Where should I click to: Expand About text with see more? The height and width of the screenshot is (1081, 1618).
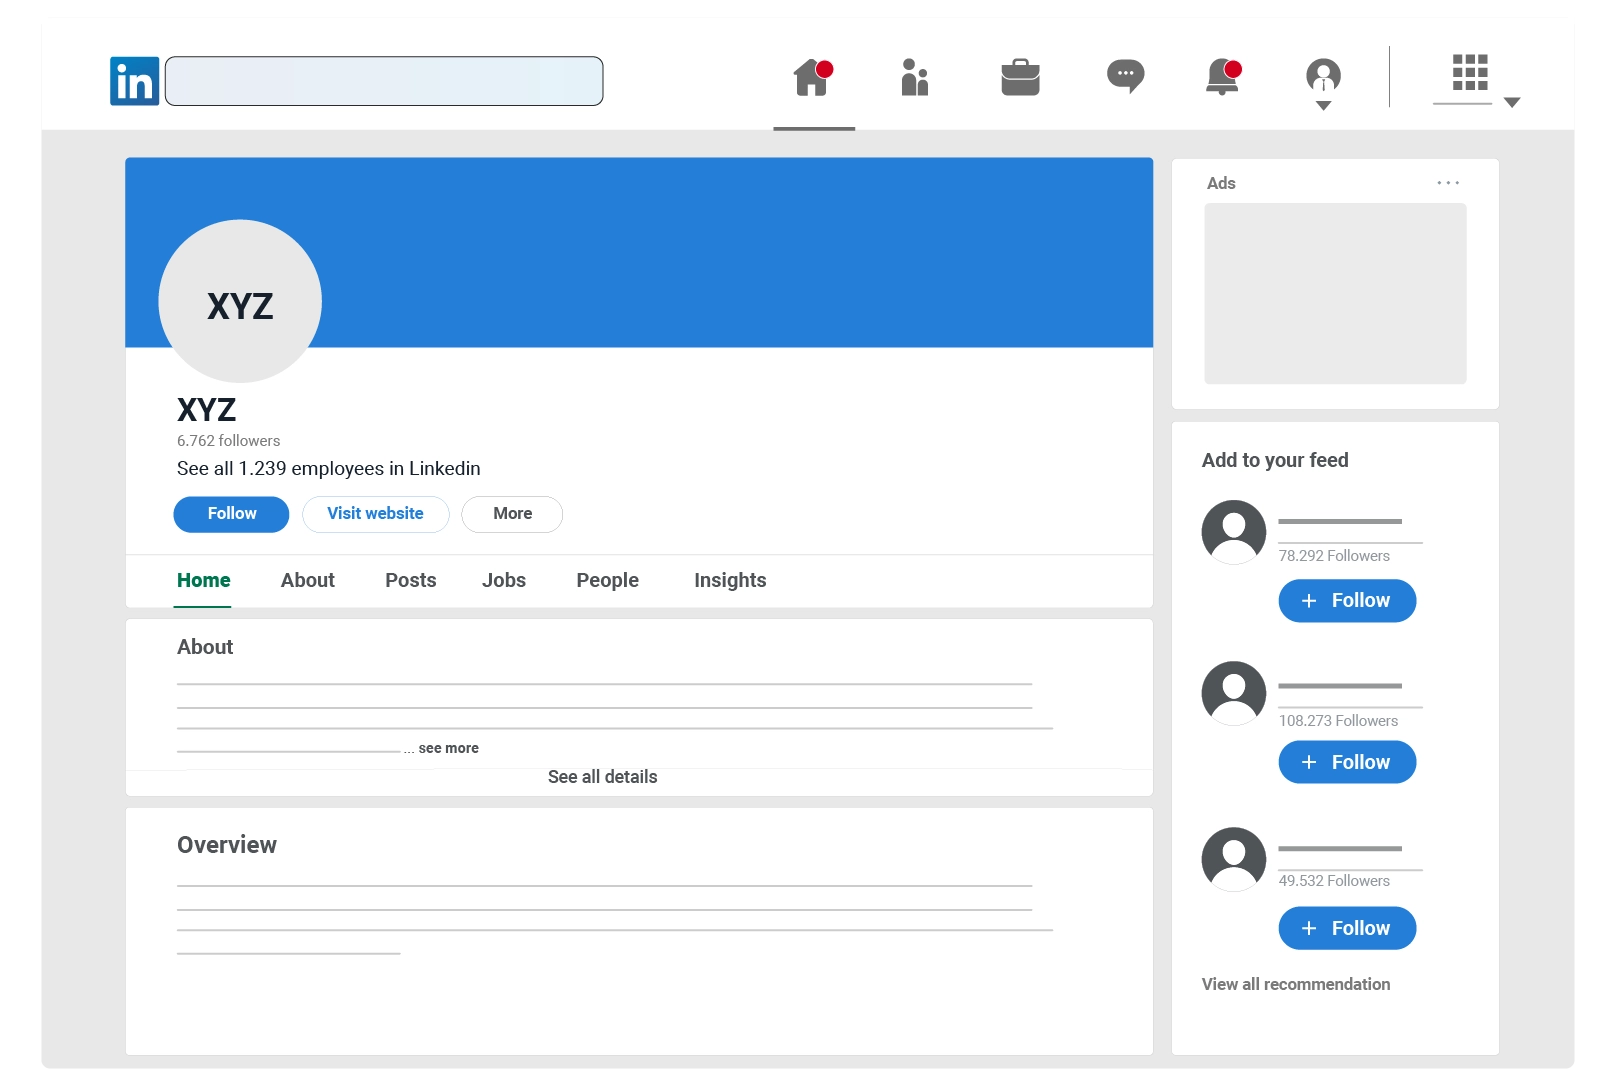448,749
